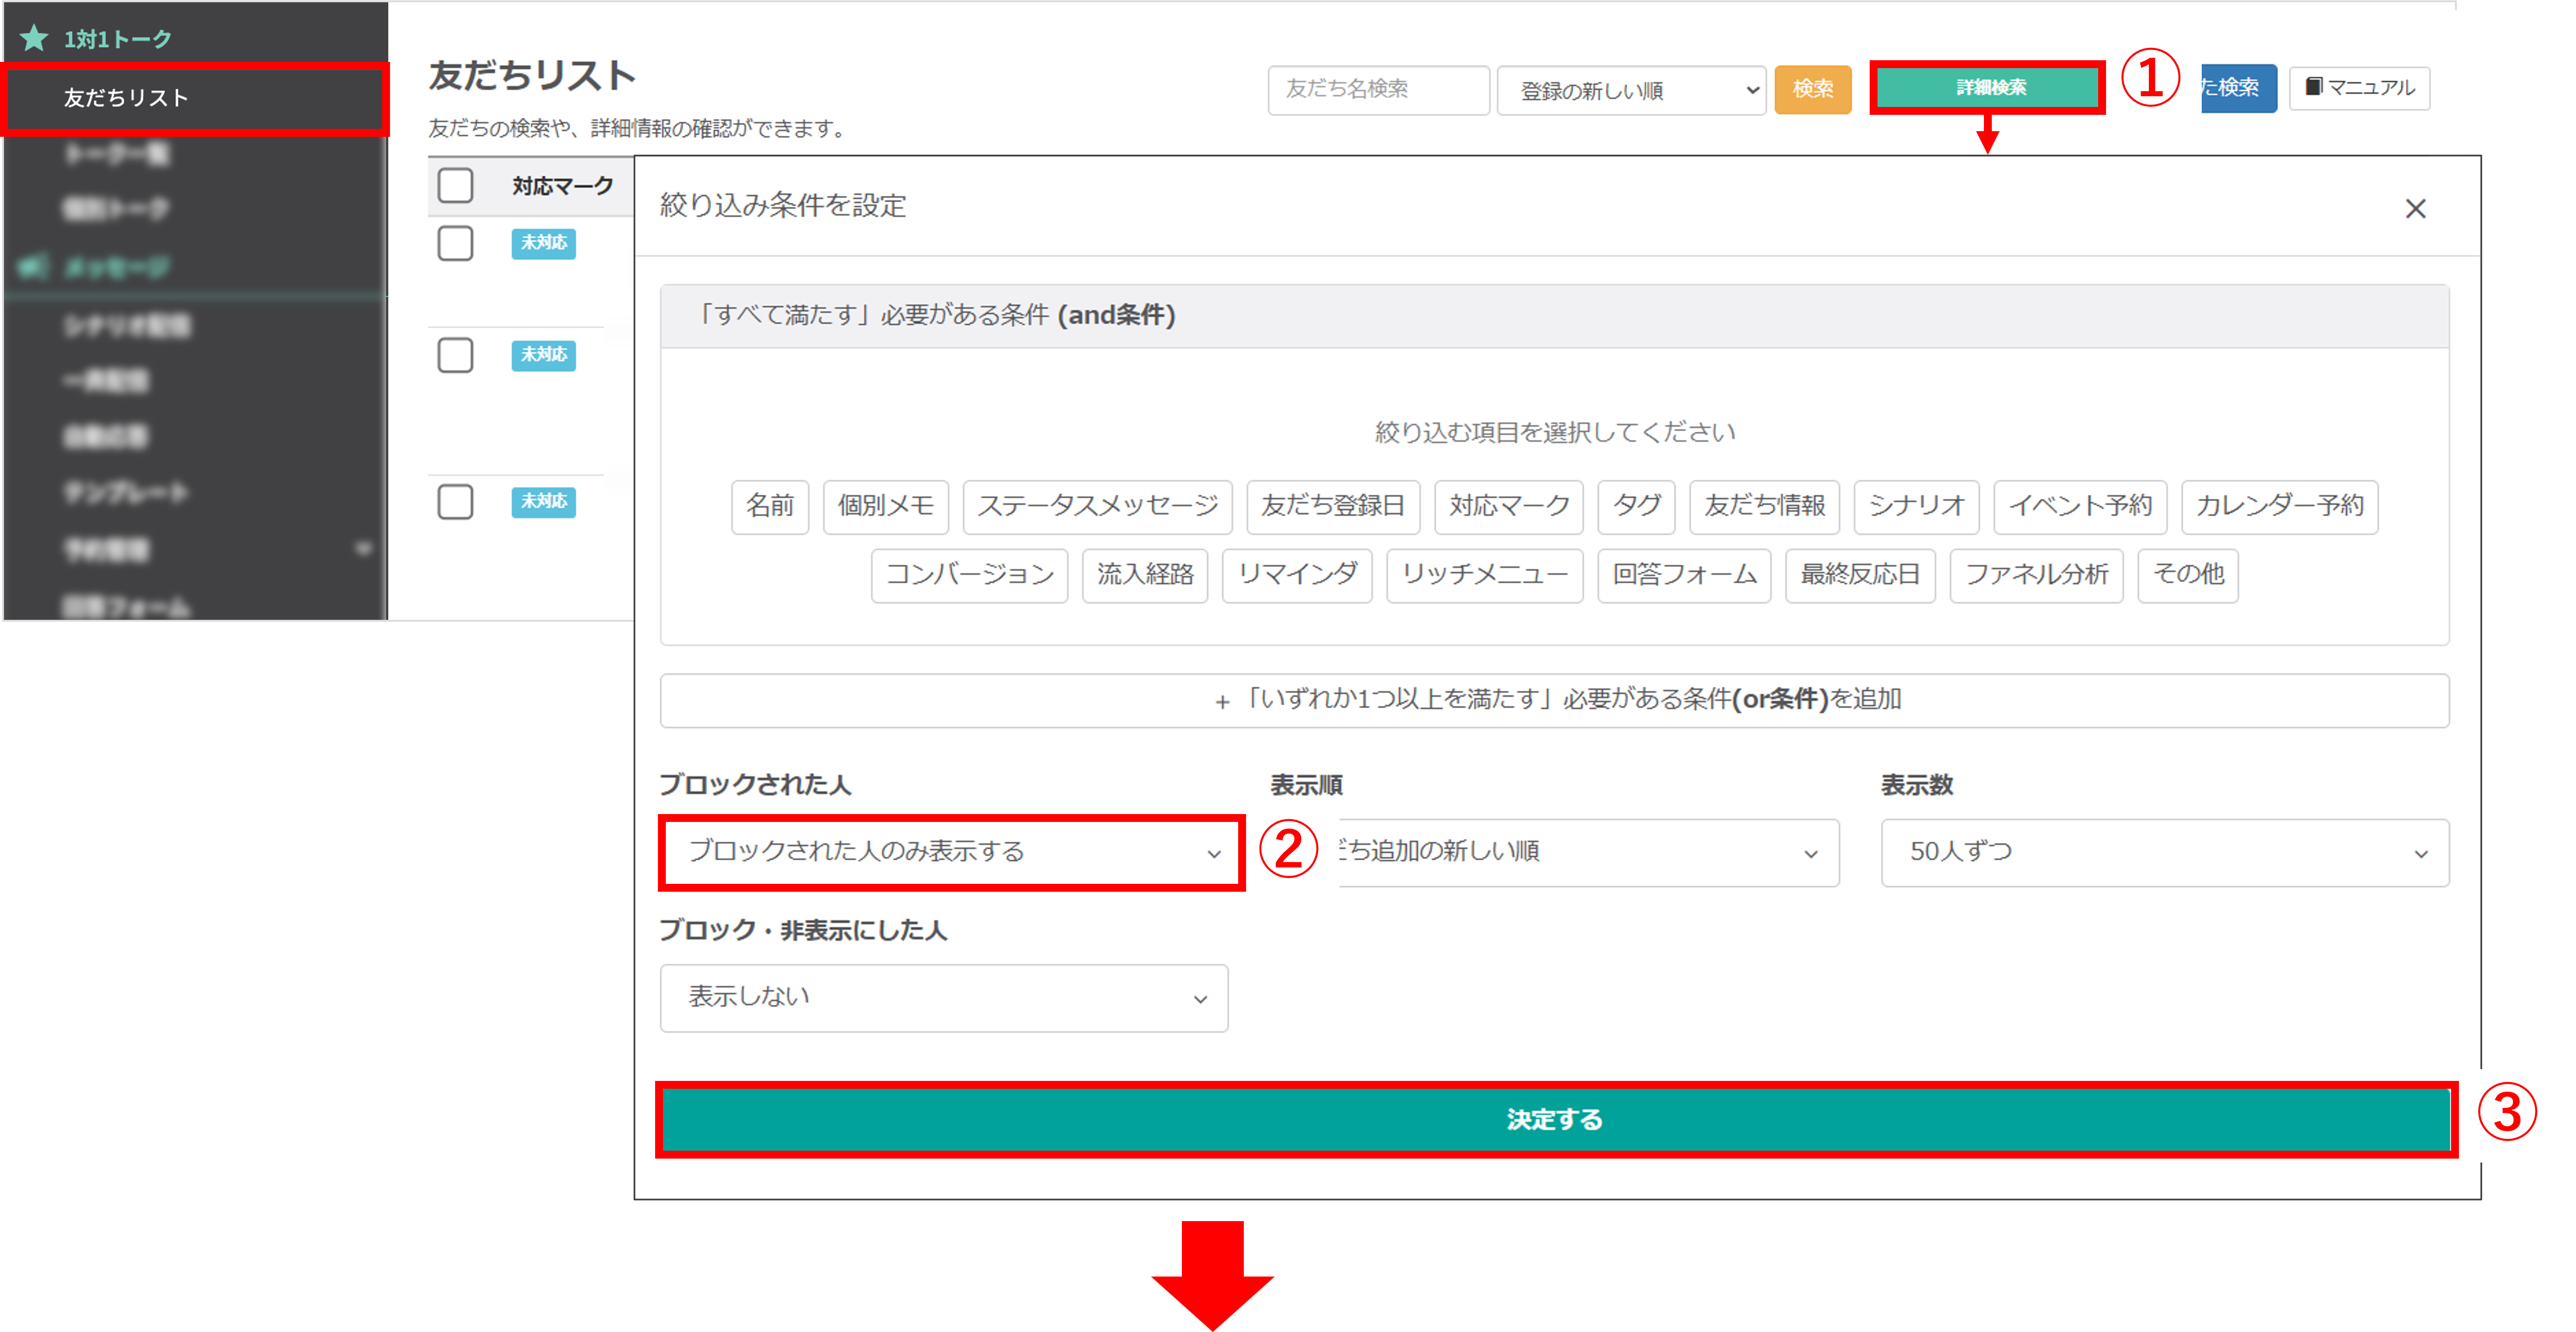Check the first friend row checkbox
Screen dimensions: 2576x1332
tap(455, 243)
